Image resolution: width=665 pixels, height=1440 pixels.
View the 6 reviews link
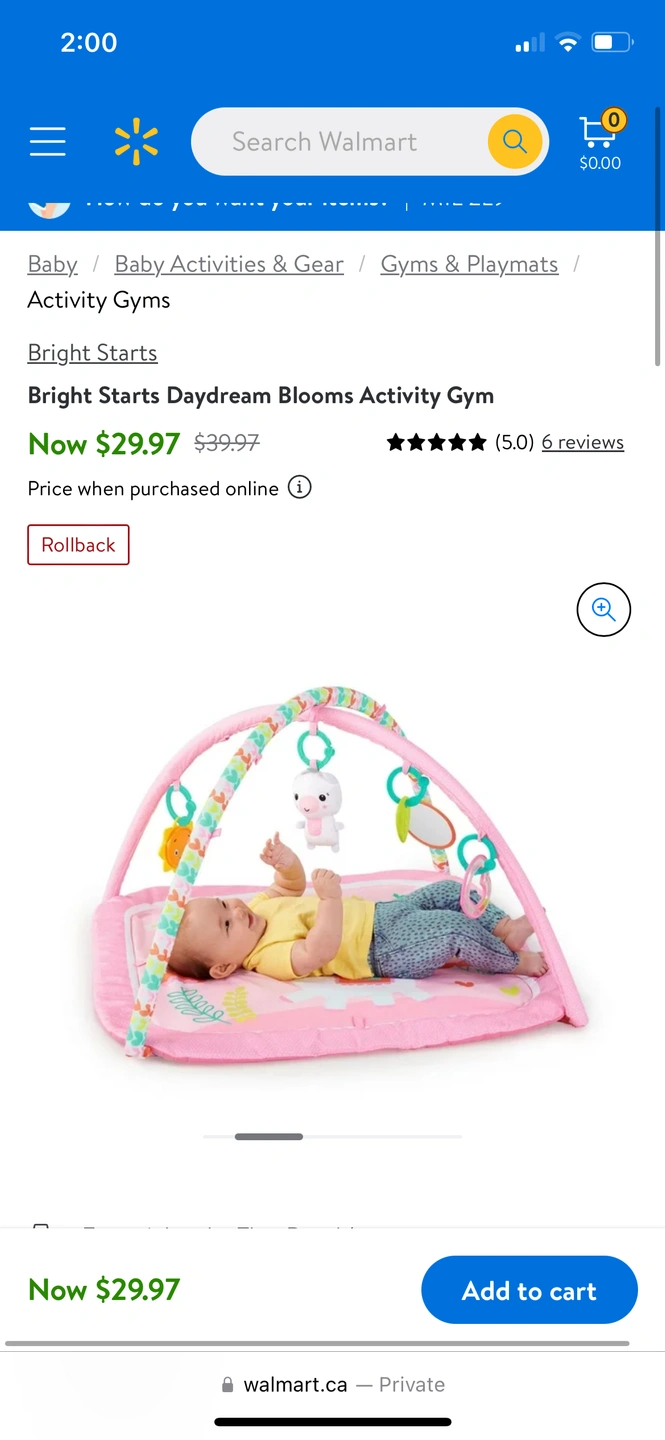[x=583, y=442]
